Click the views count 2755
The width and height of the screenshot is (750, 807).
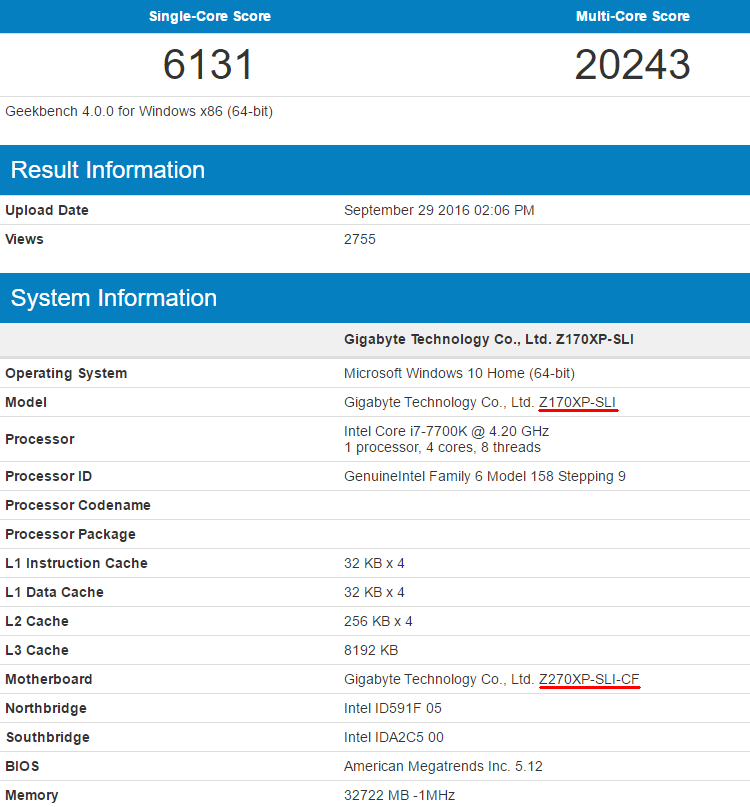point(360,239)
